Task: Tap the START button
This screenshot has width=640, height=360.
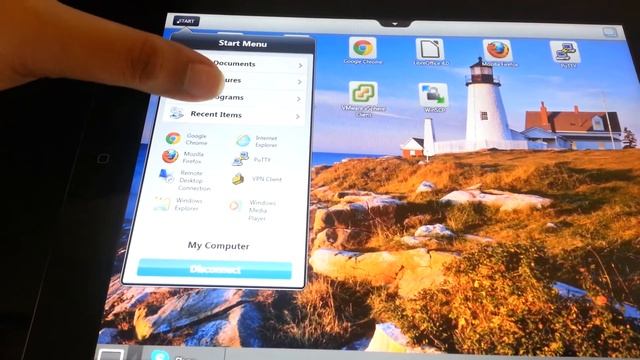Action: (x=186, y=21)
